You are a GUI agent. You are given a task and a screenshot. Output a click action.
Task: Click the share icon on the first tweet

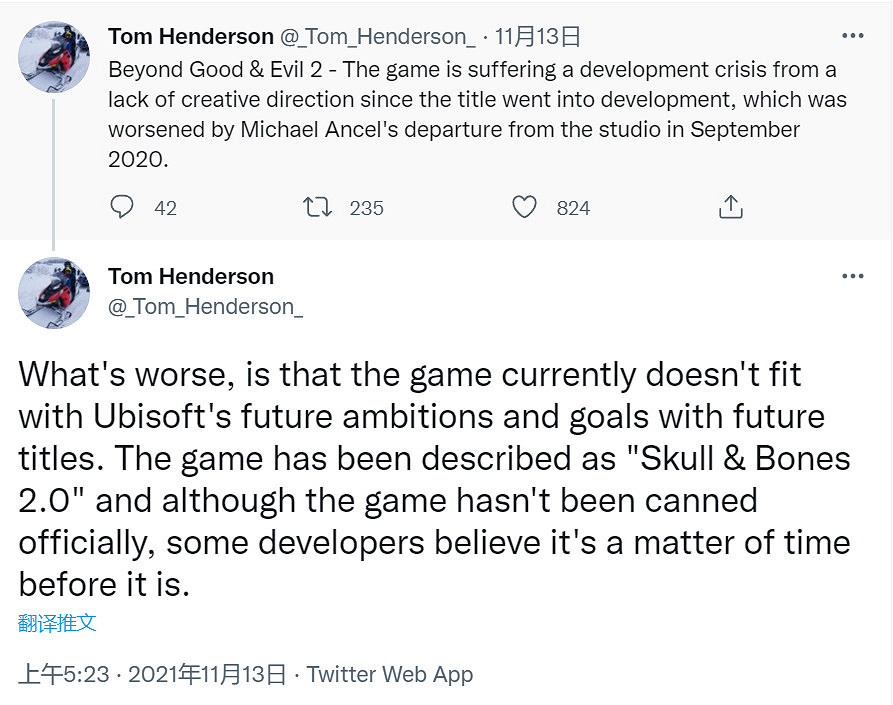coord(731,207)
